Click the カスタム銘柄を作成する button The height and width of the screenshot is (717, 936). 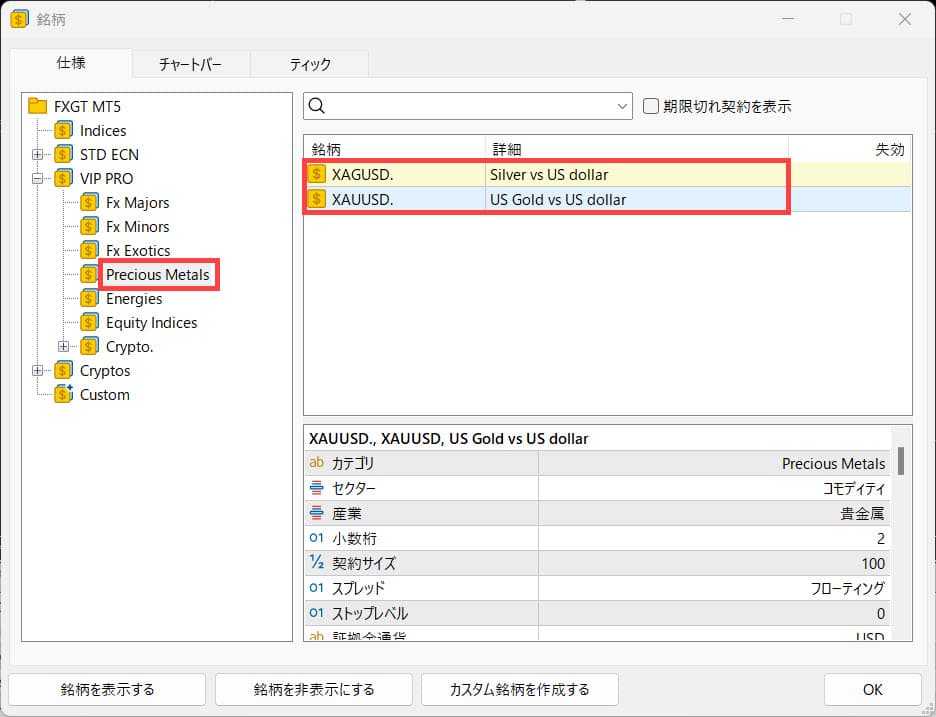(x=519, y=689)
